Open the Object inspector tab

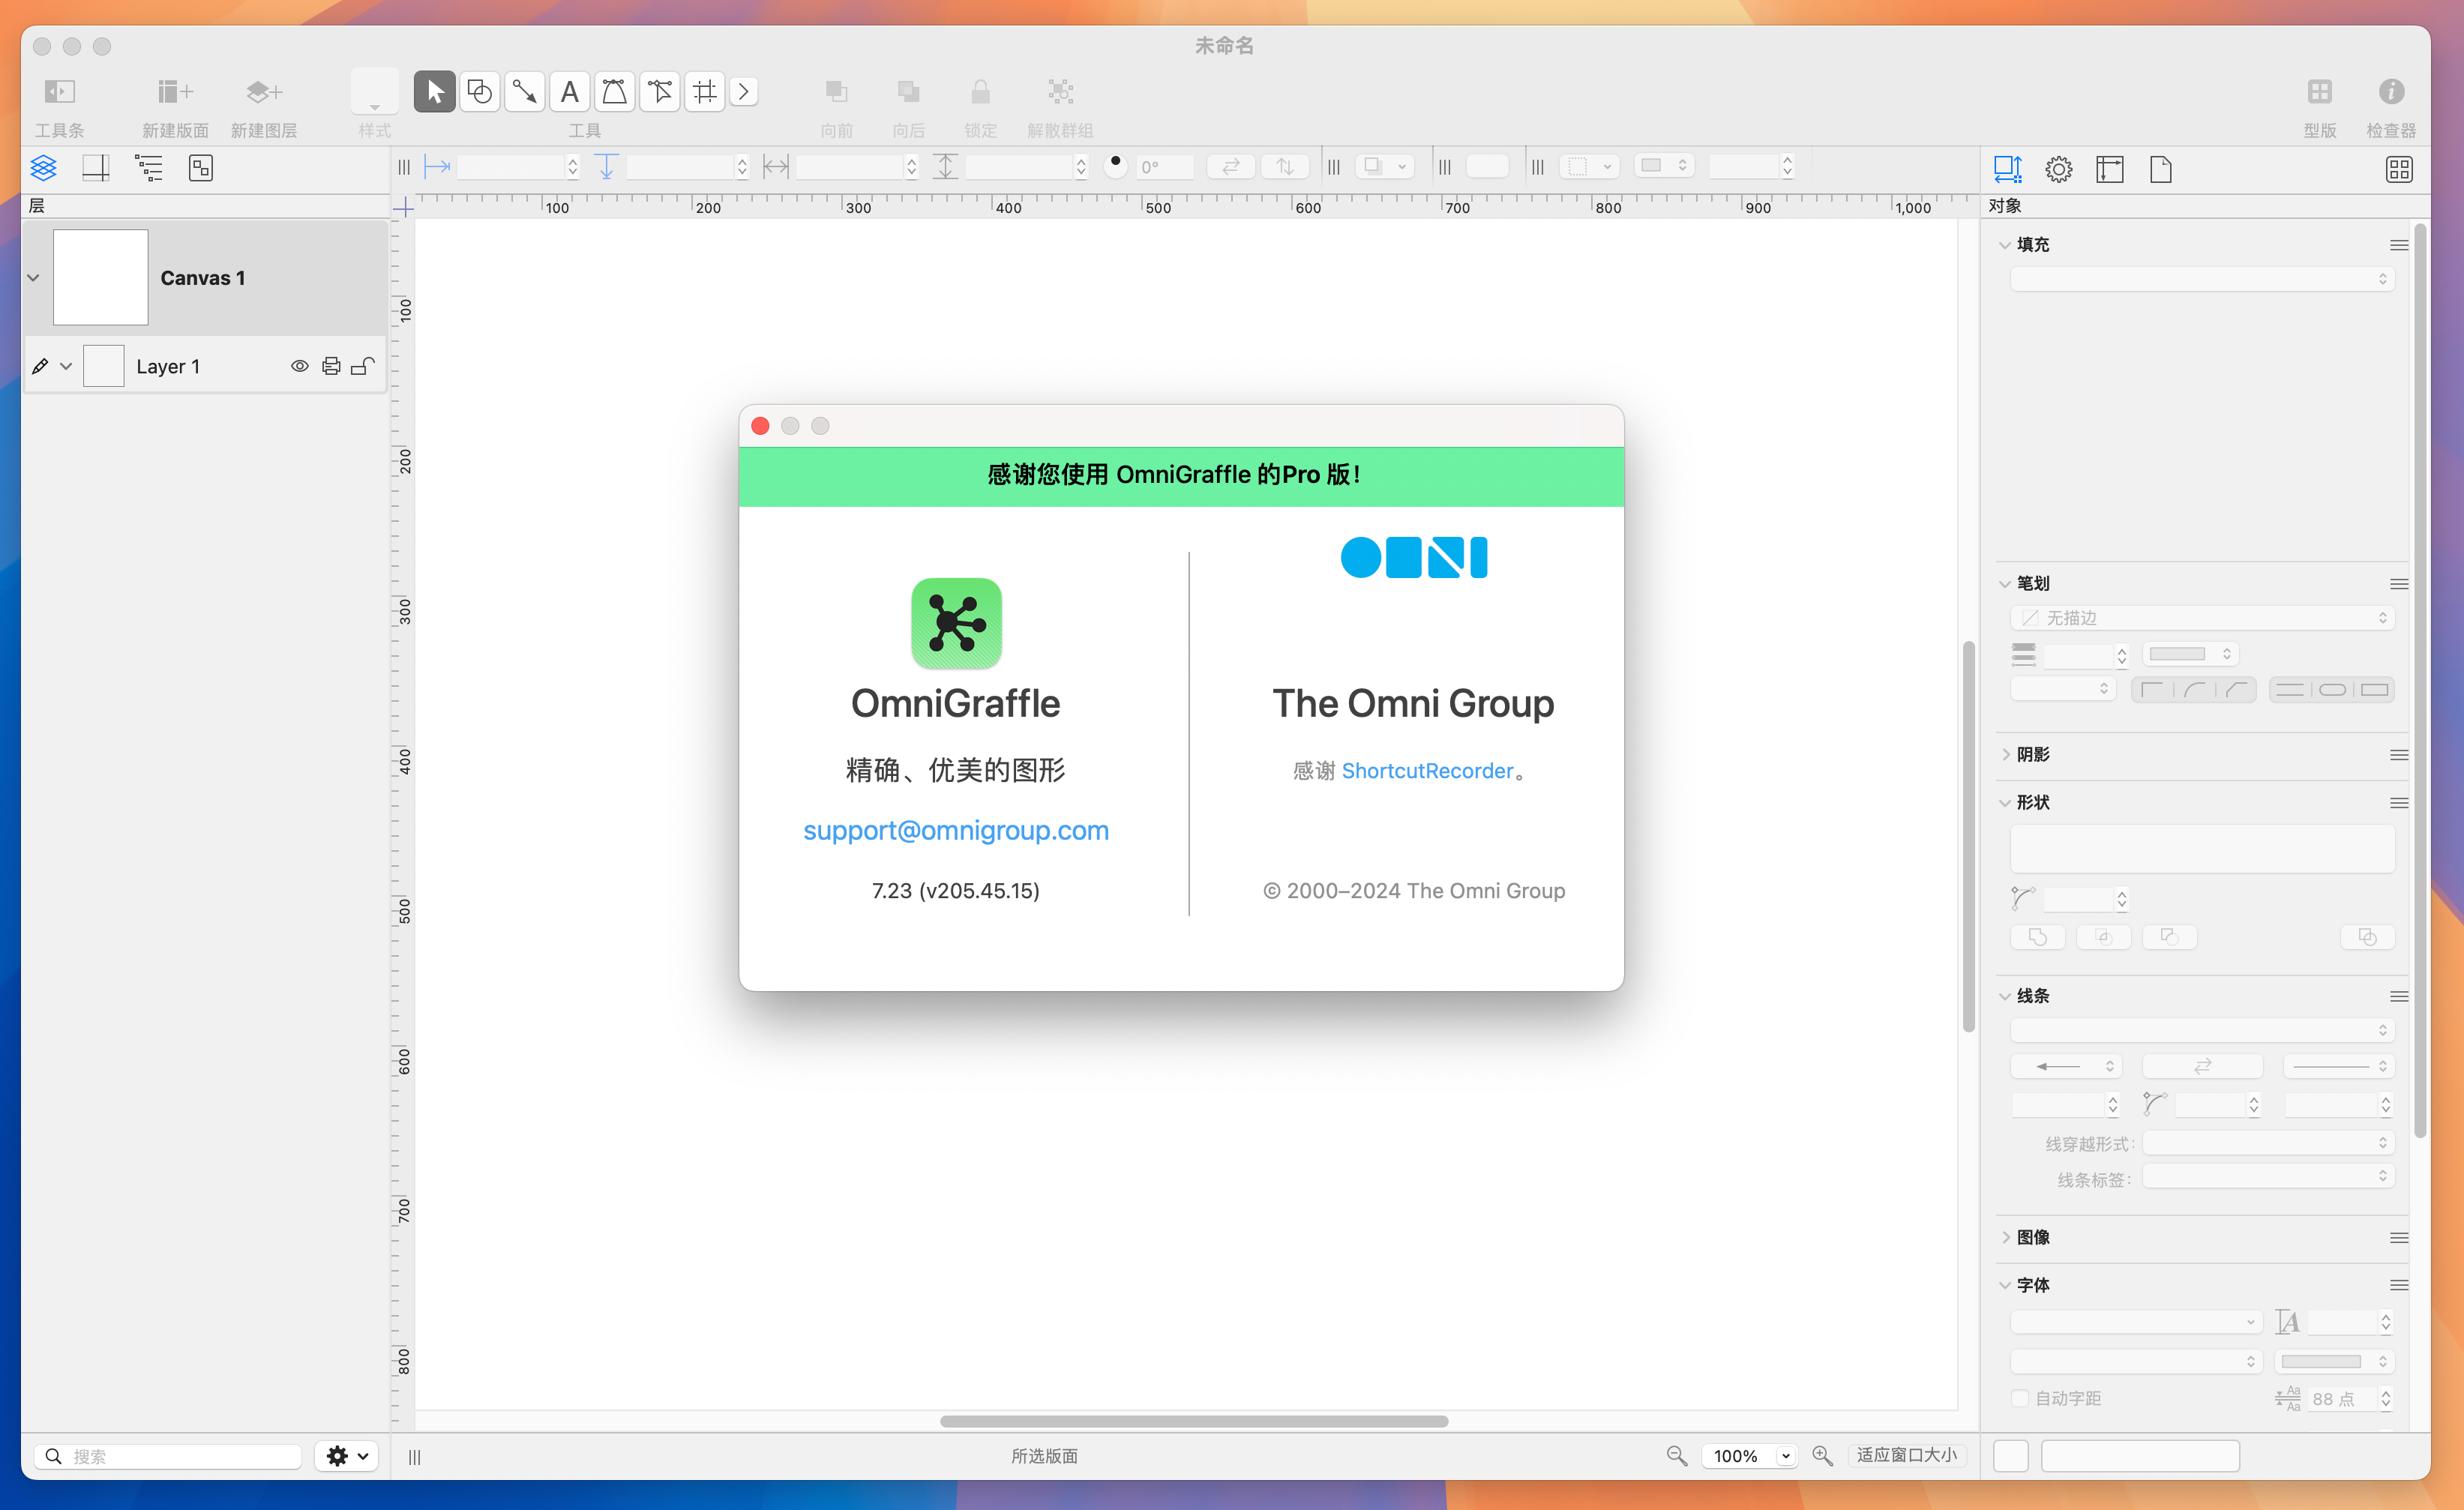(2008, 169)
